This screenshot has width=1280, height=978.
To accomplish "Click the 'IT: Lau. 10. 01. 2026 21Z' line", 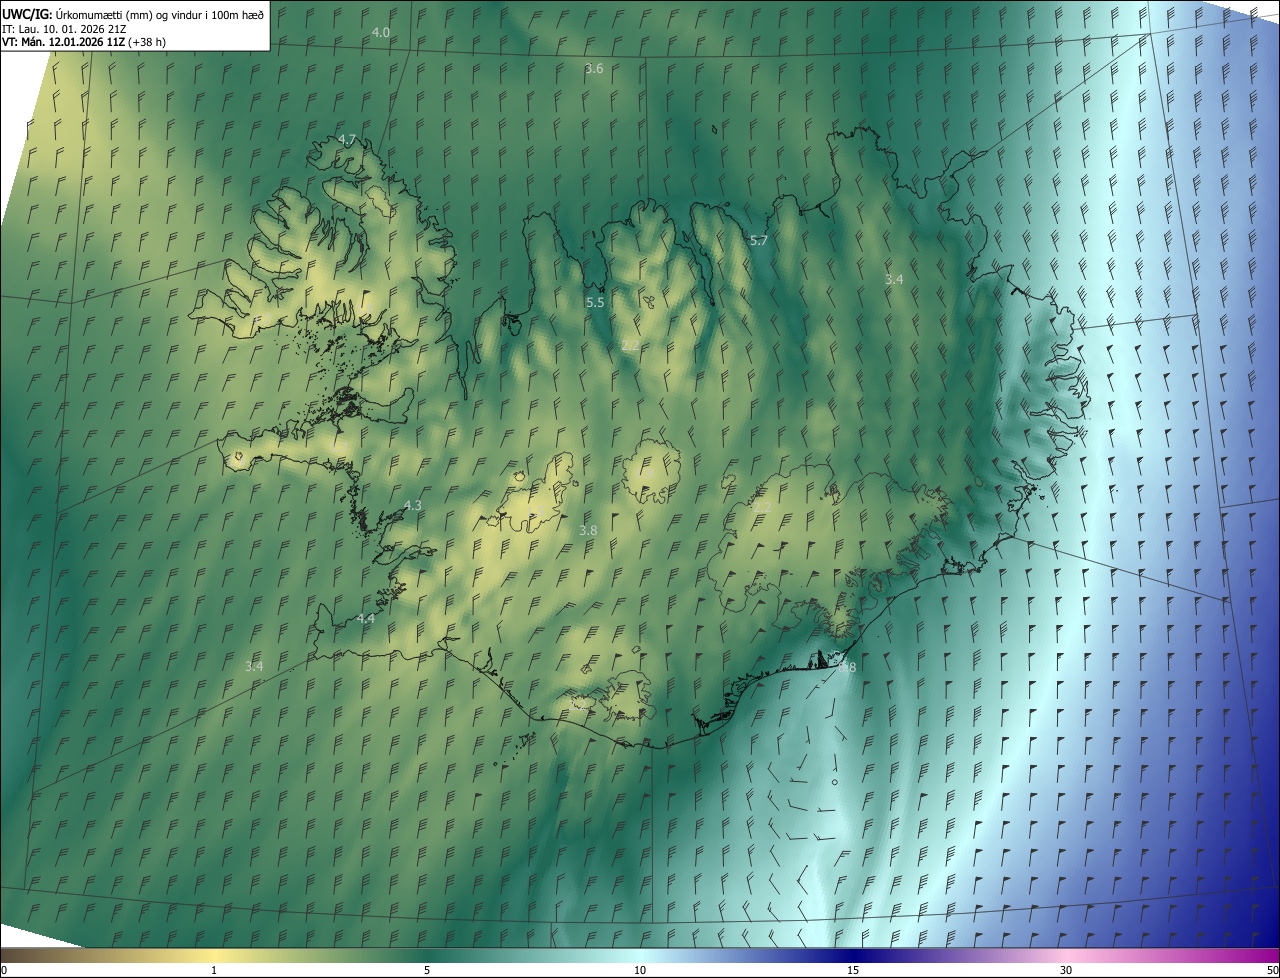I will click(x=65, y=28).
